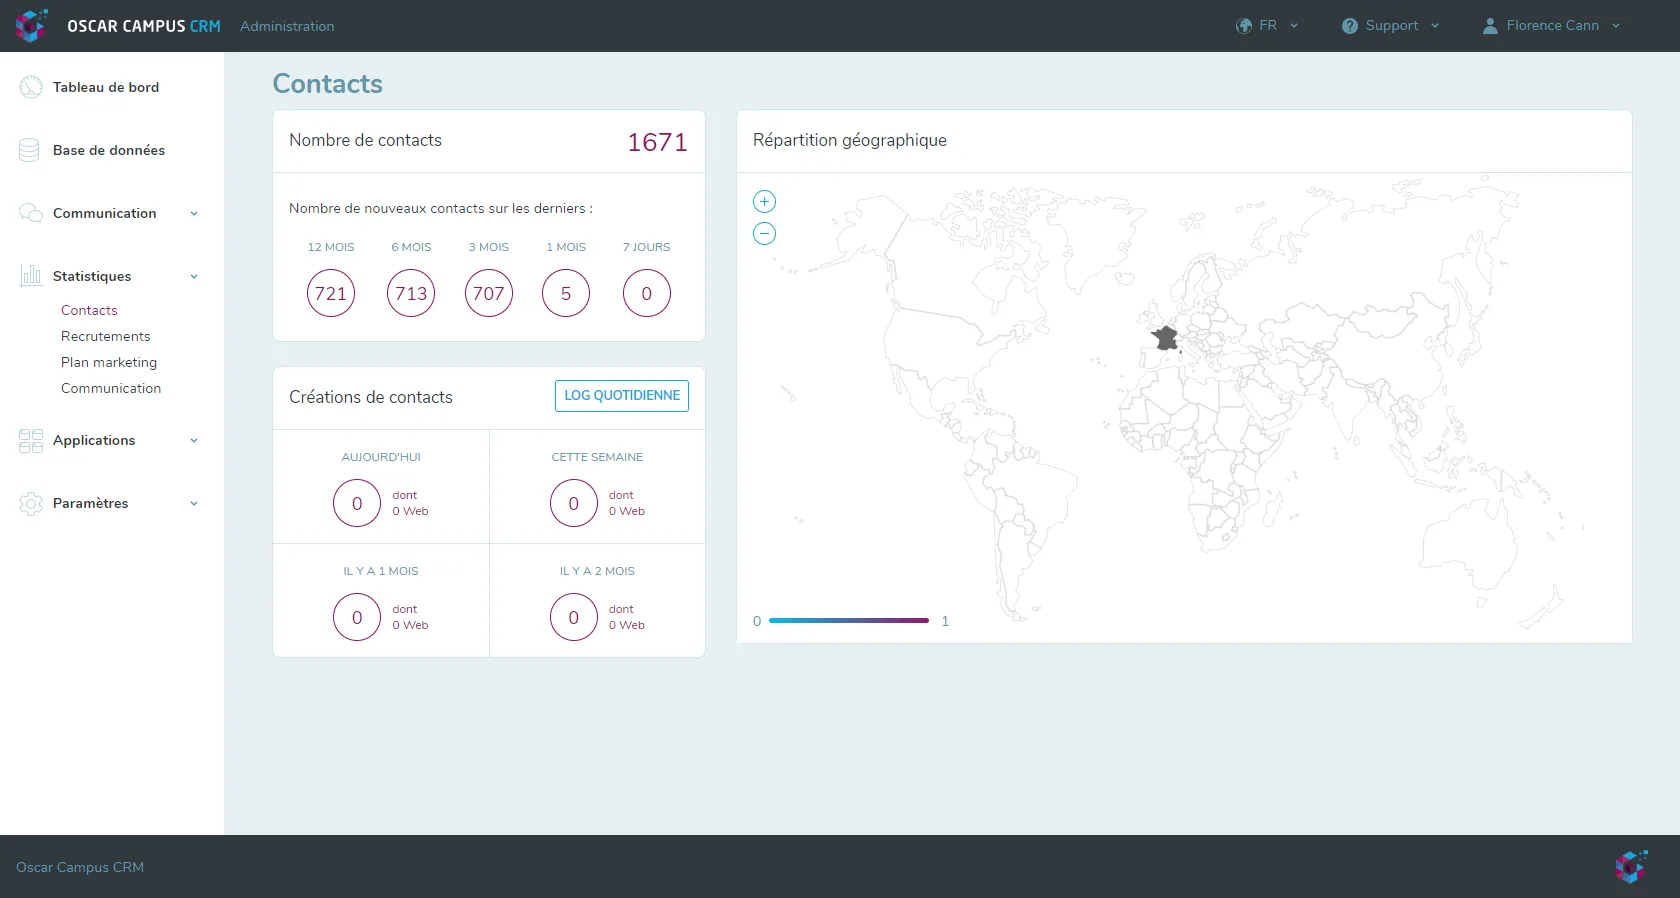Click the Créations de contacts heading
This screenshot has width=1680, height=898.
point(371,397)
